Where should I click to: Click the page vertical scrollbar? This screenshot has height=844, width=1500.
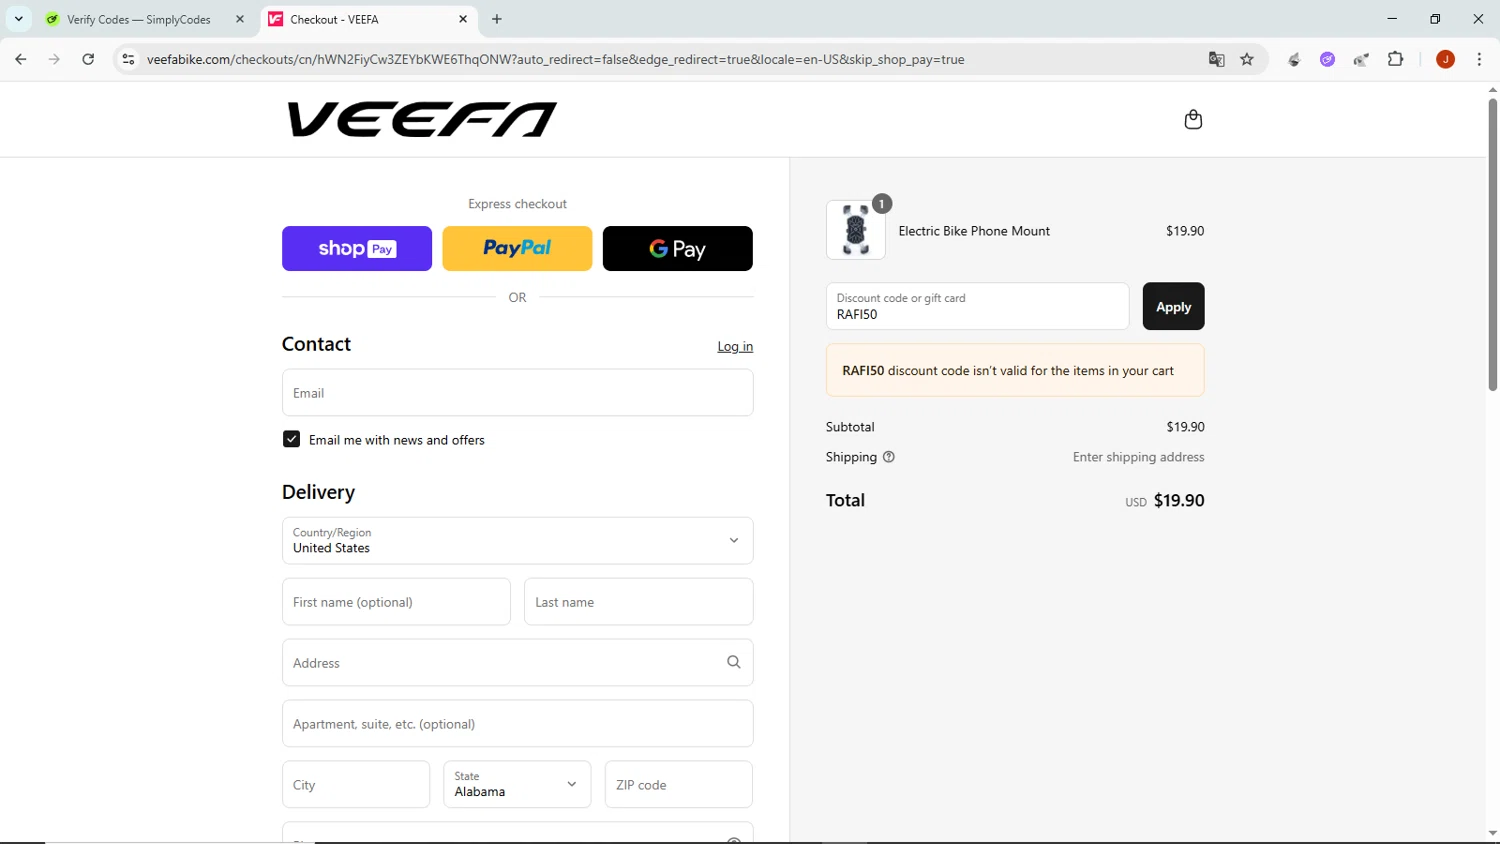pos(1492,245)
